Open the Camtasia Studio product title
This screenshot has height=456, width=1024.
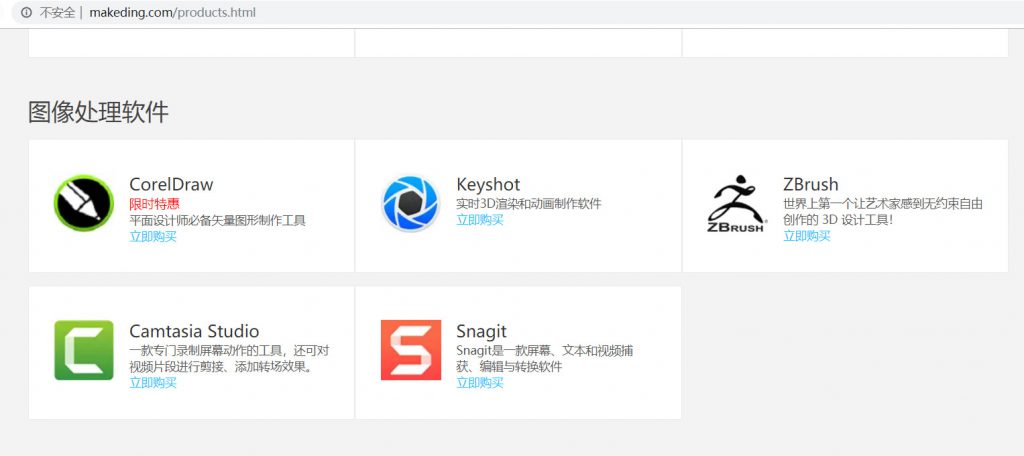pyautogui.click(x=194, y=331)
